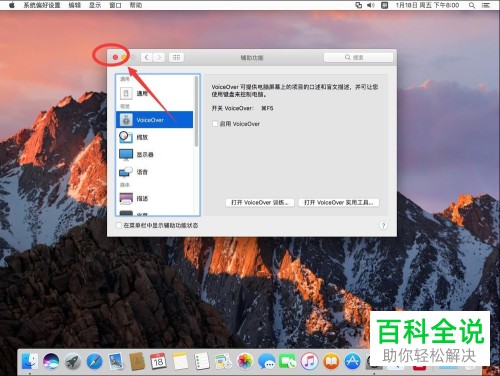Open Finder from the Dock

pyautogui.click(x=30, y=361)
